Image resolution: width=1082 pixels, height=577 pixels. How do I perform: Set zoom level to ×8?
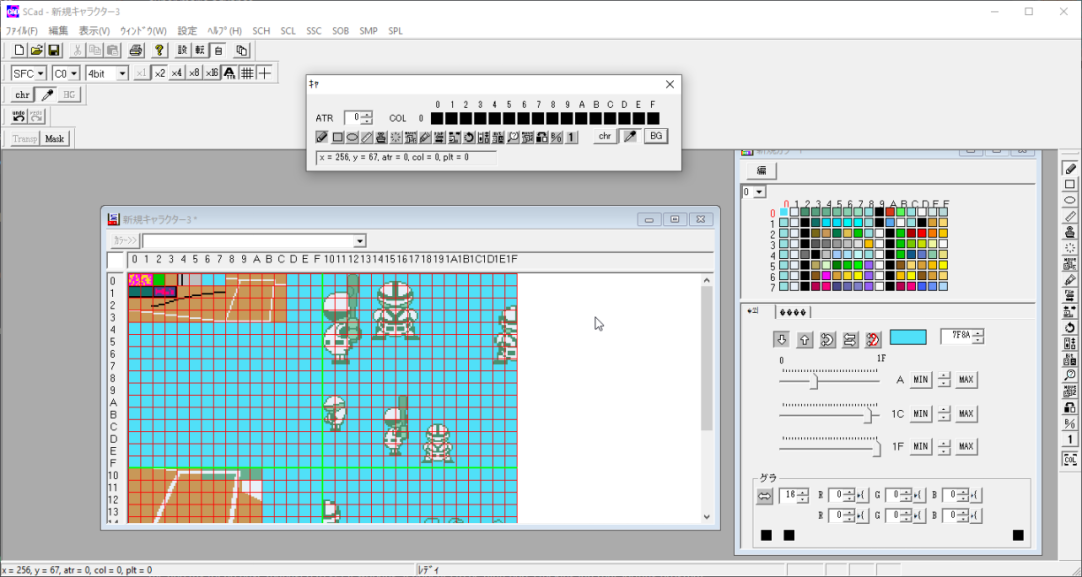coord(194,73)
